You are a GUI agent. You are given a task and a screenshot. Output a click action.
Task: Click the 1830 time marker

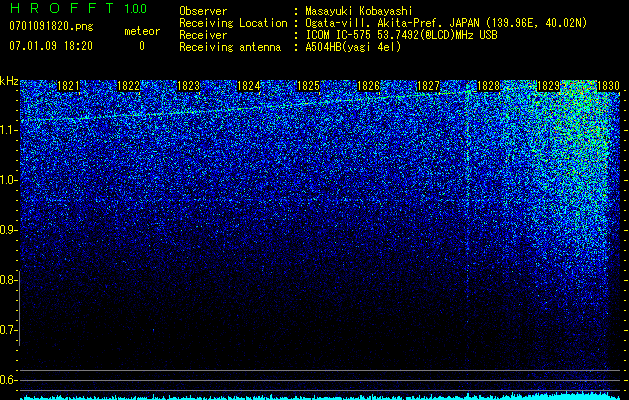pyautogui.click(x=608, y=86)
